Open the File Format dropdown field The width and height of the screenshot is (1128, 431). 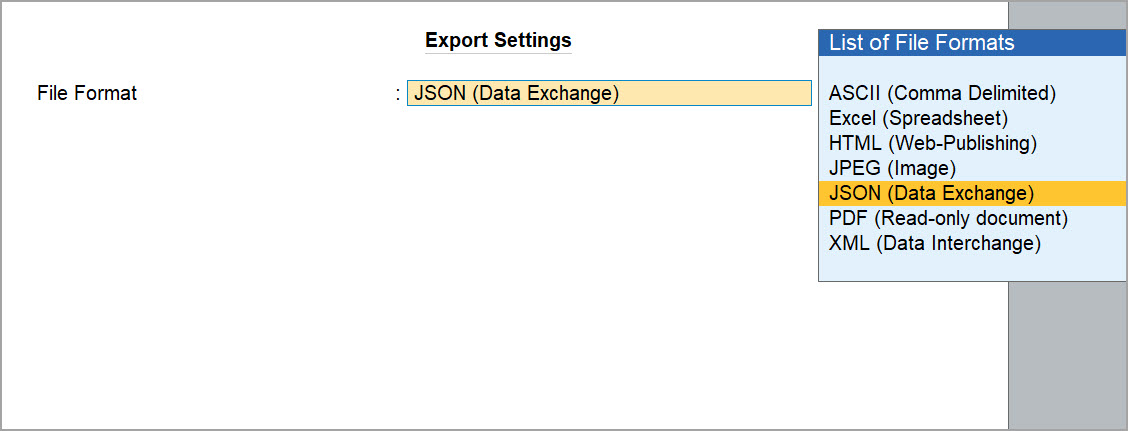[x=609, y=94]
